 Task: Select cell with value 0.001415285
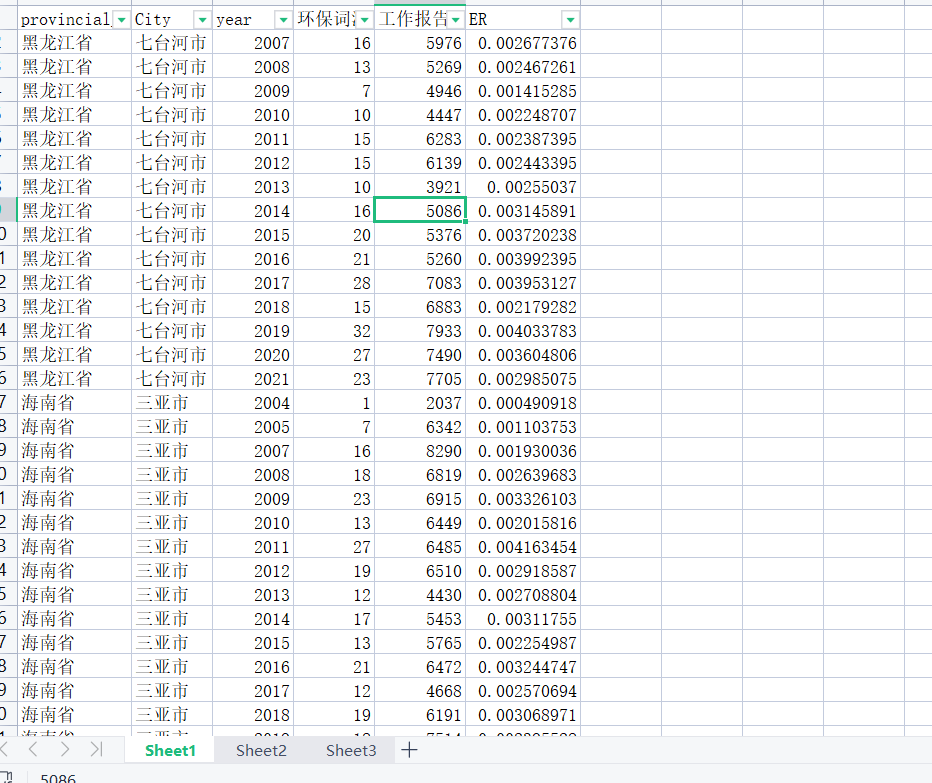coord(523,90)
